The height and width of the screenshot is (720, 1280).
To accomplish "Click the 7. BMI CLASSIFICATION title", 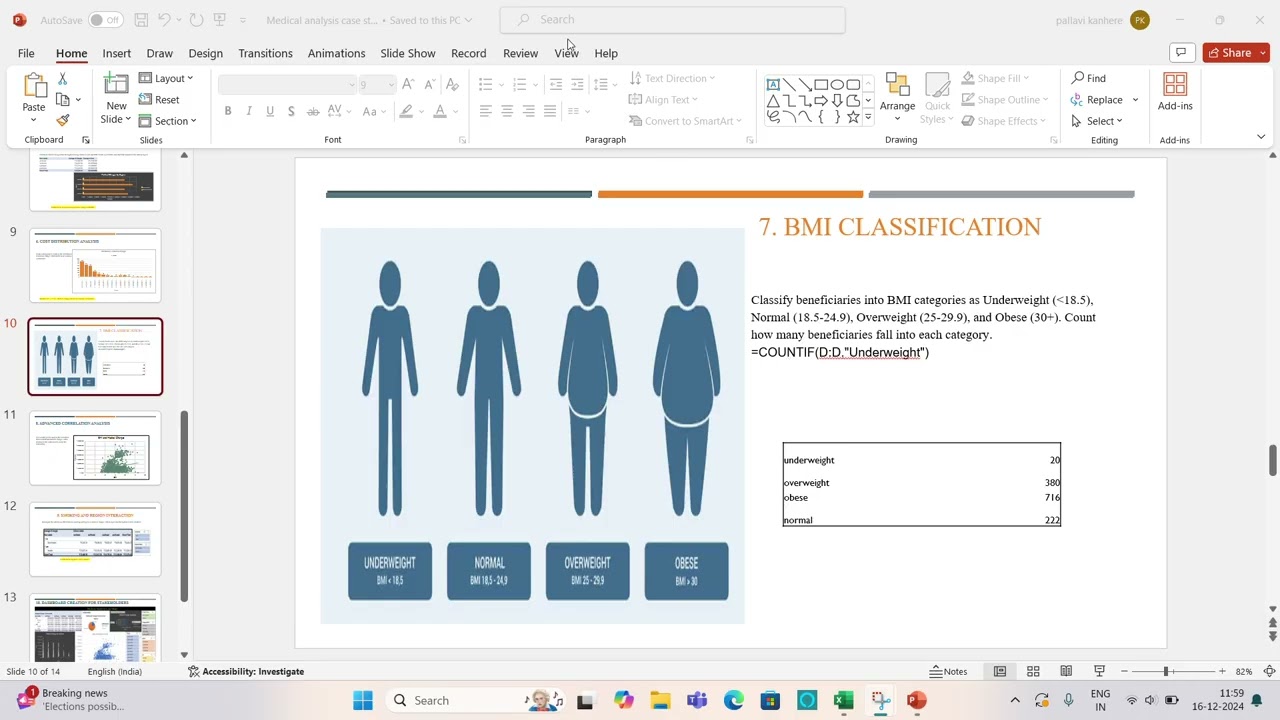I will [900, 227].
